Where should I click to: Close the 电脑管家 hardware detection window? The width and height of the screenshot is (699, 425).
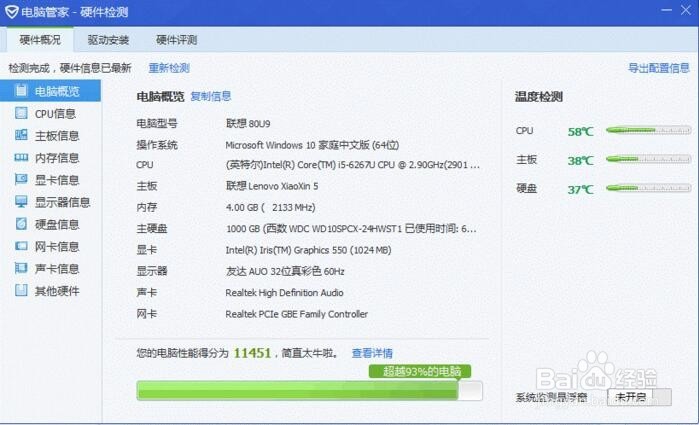686,10
